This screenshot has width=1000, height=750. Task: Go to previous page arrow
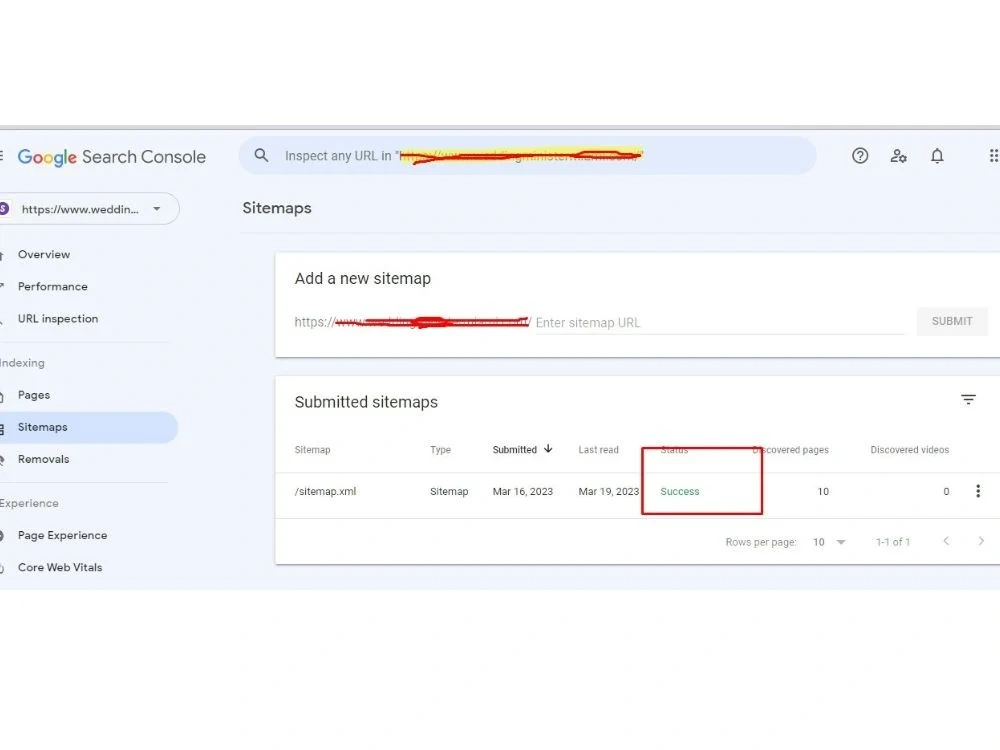946,541
